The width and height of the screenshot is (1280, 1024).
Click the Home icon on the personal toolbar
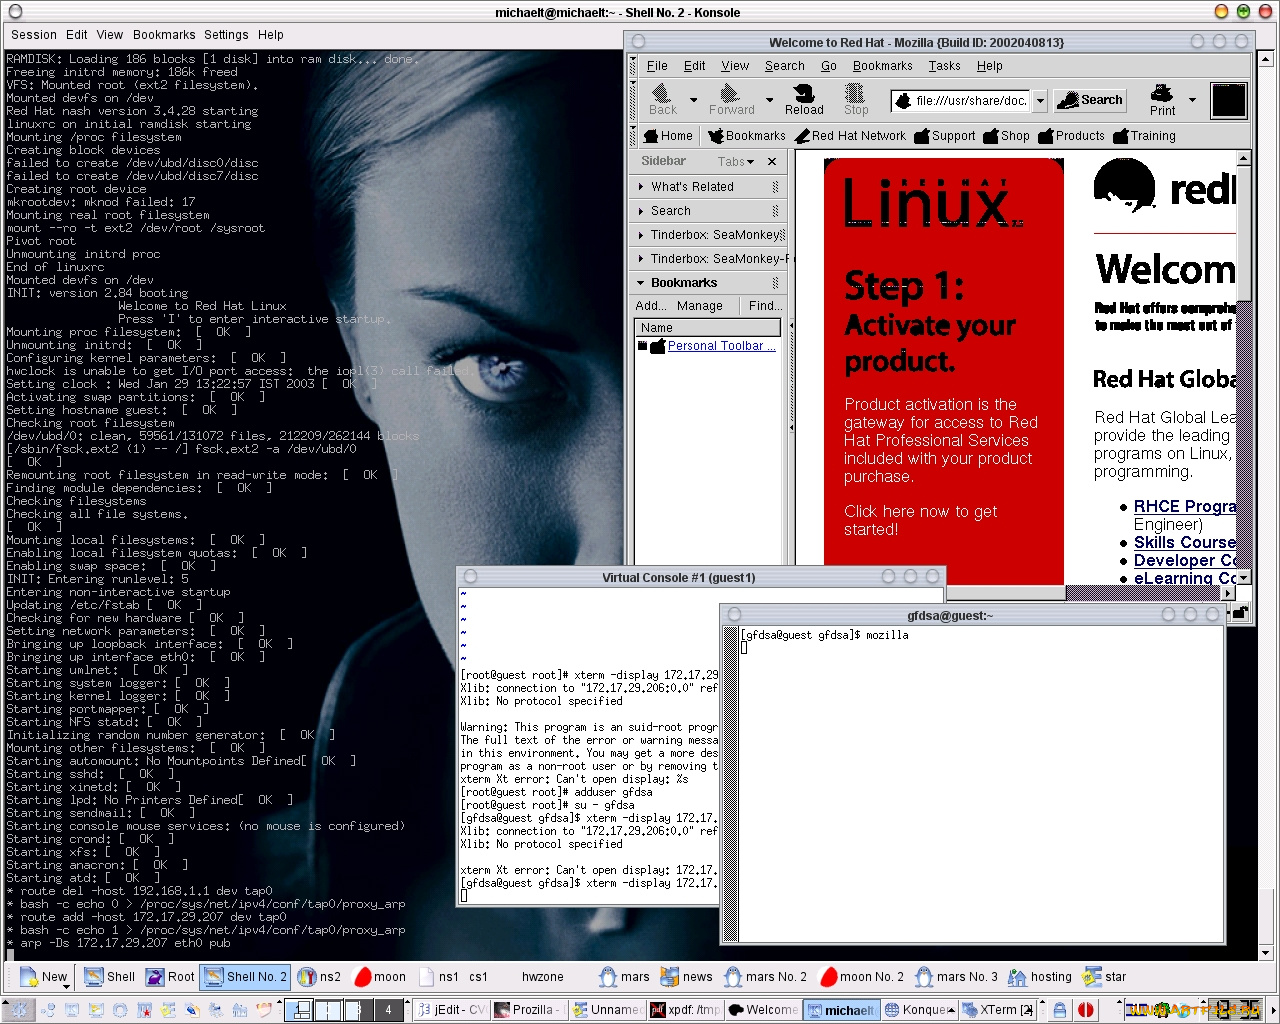point(667,135)
